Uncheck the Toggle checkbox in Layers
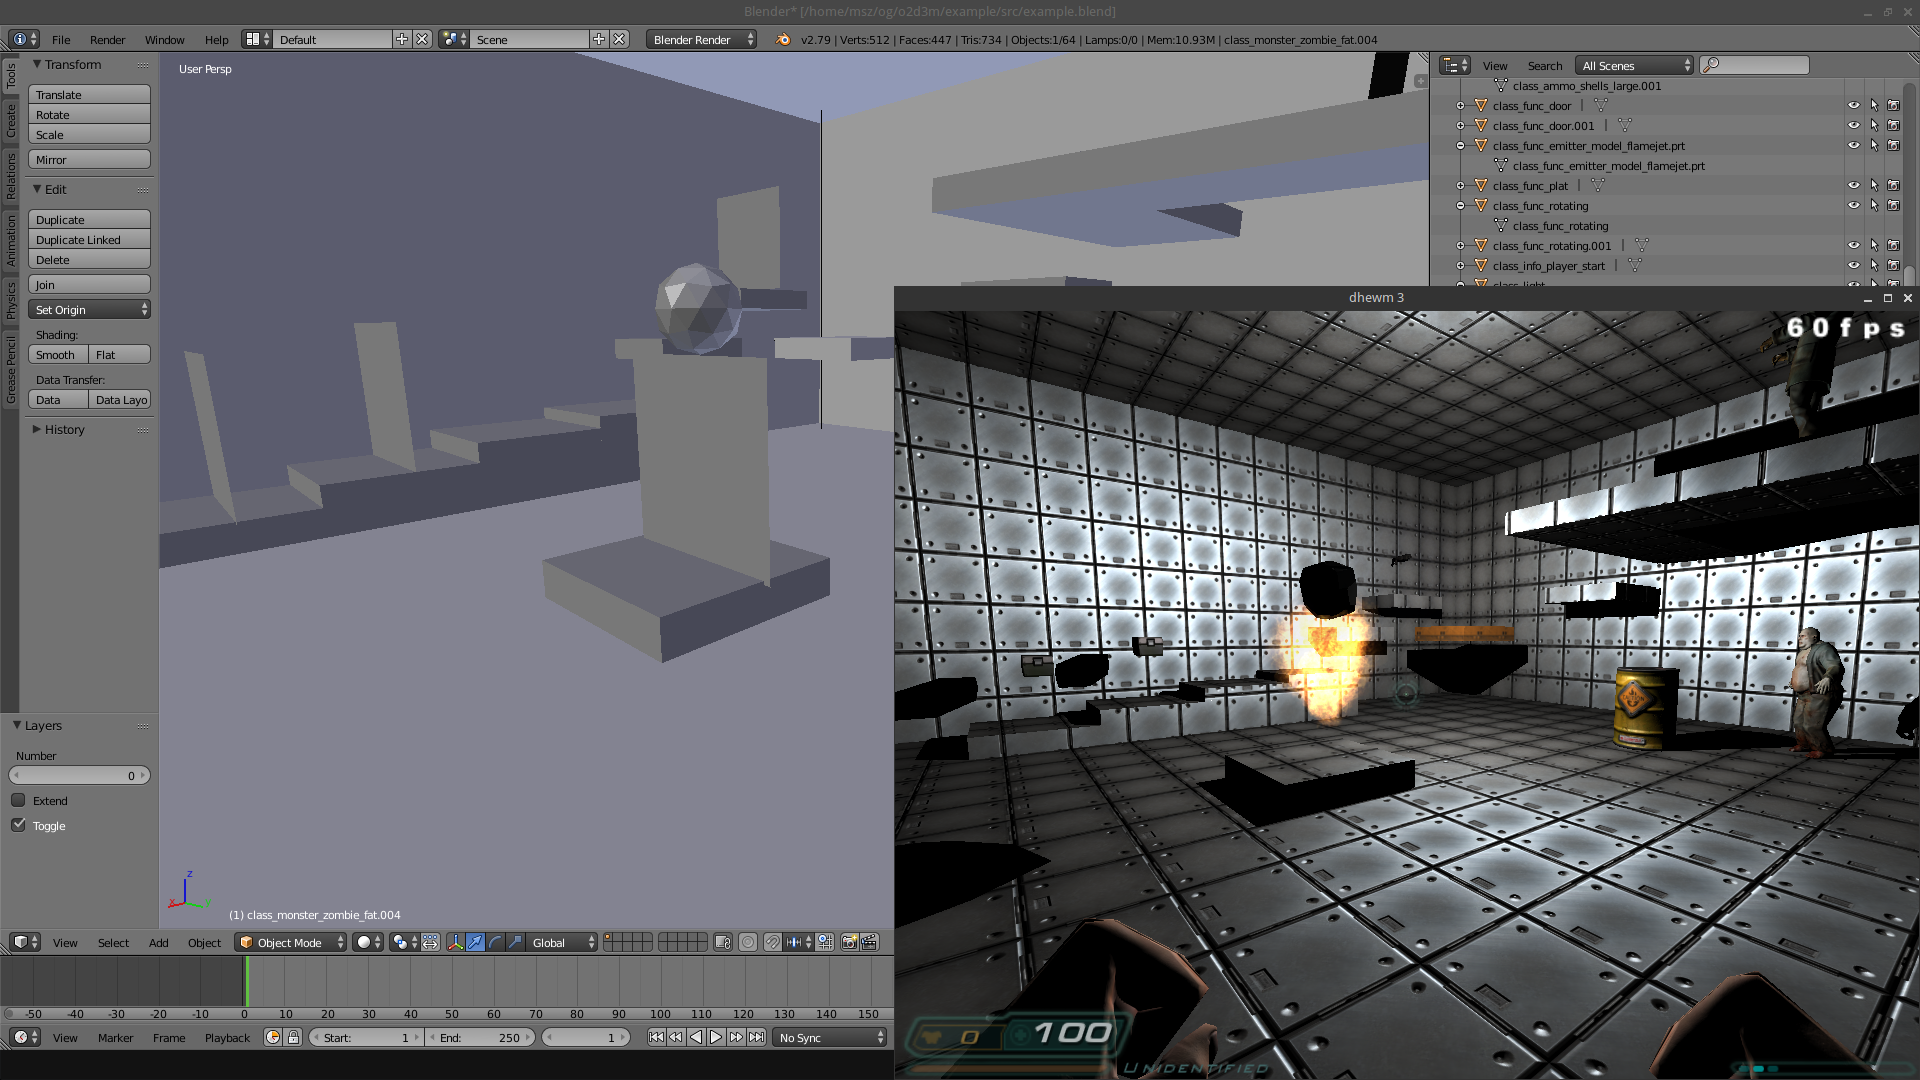The height and width of the screenshot is (1080, 1920). point(18,825)
